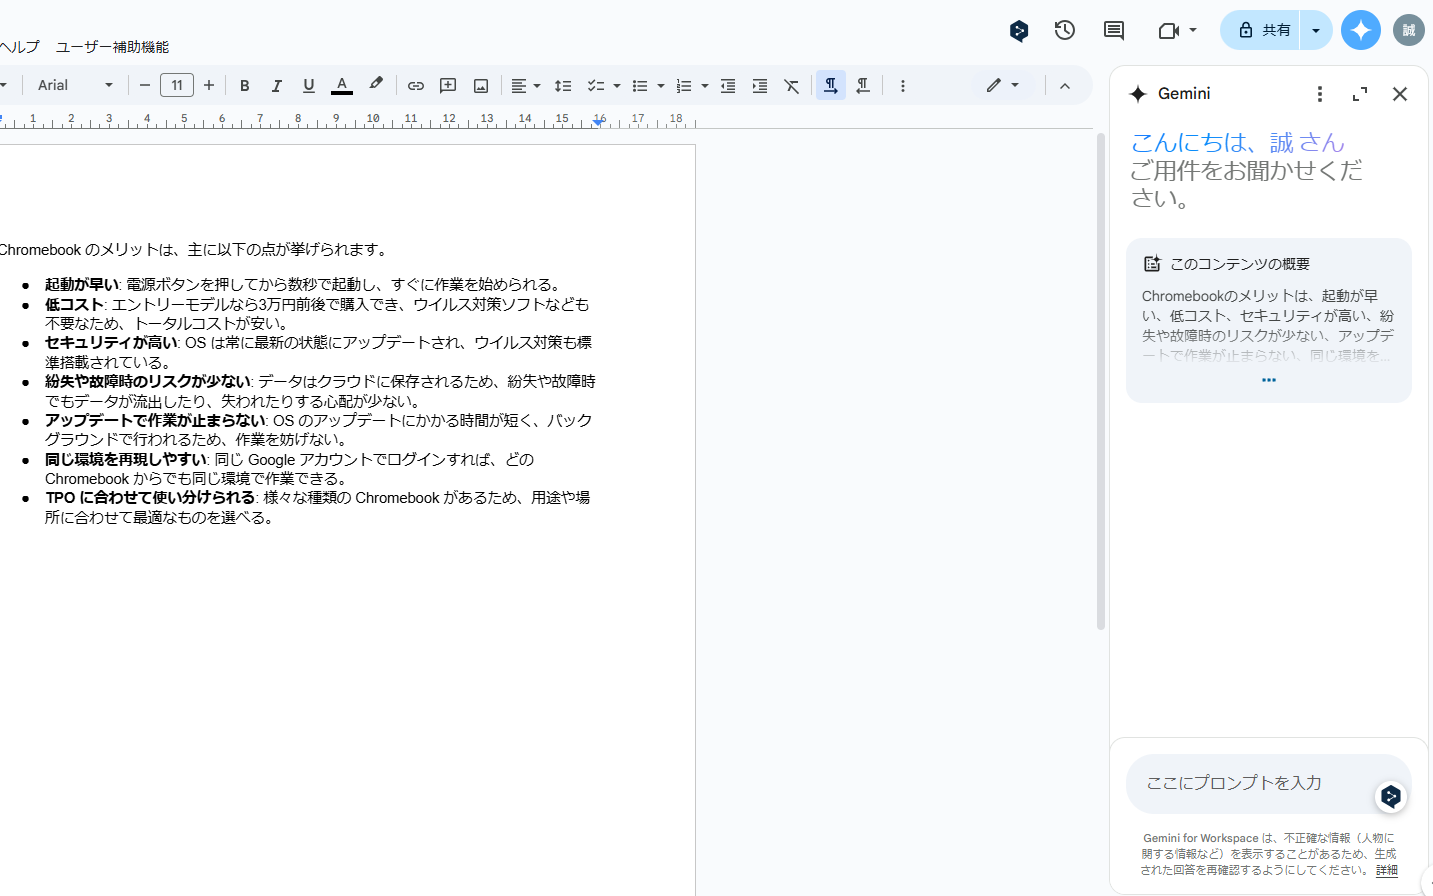The image size is (1433, 896).
Task: Open the account avatar 誠
Action: 1409,30
